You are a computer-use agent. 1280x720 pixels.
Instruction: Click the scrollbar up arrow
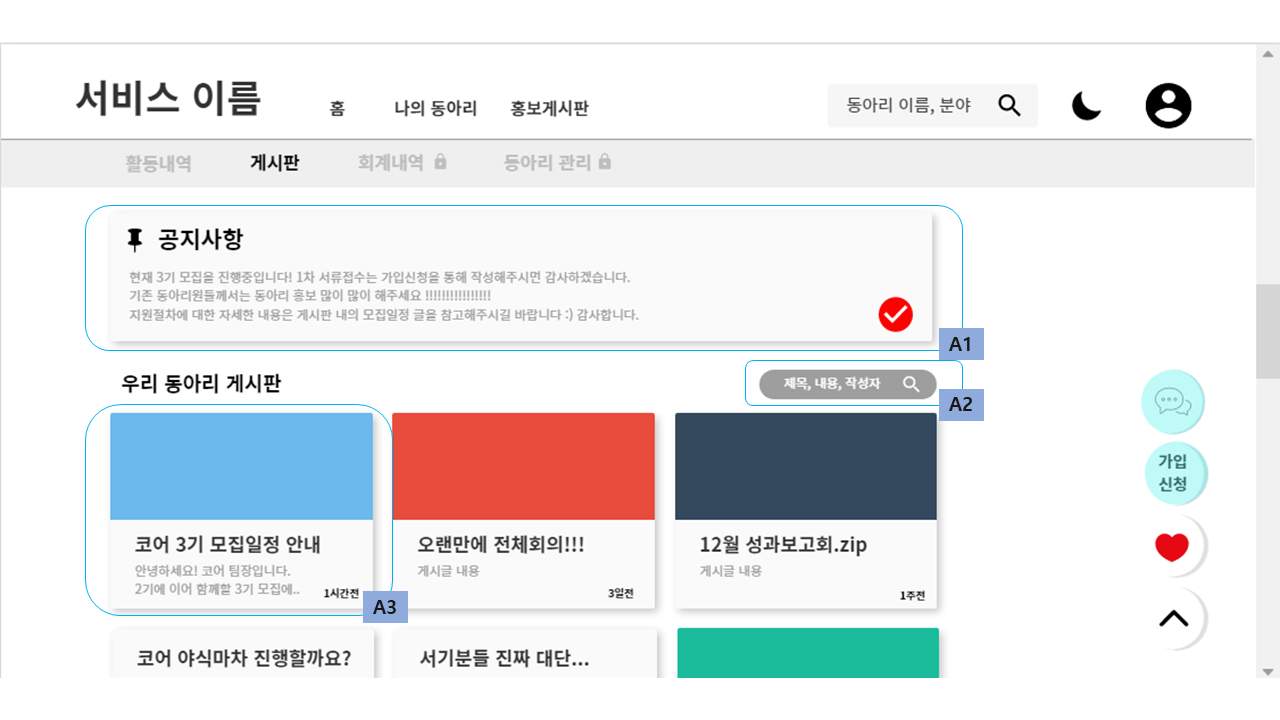pos(1268,54)
